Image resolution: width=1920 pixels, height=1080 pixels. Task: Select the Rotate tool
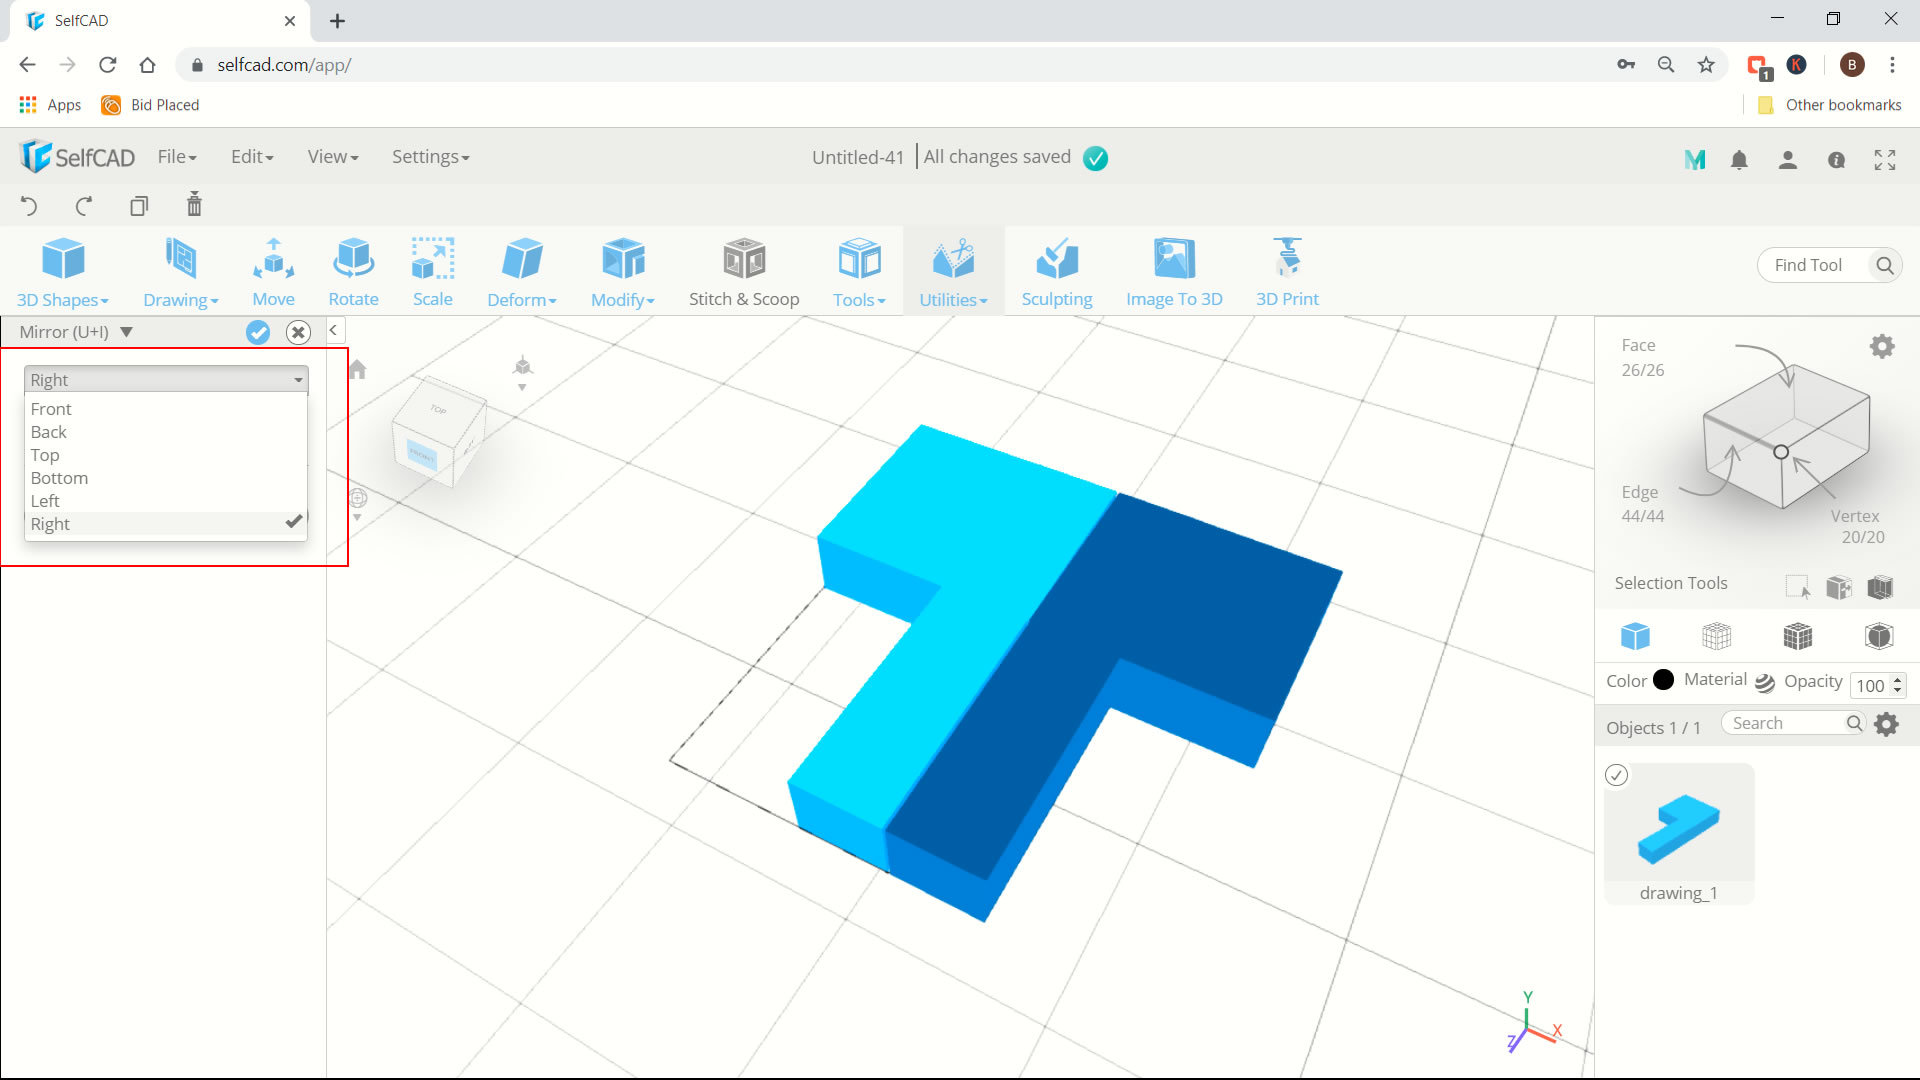pos(353,272)
